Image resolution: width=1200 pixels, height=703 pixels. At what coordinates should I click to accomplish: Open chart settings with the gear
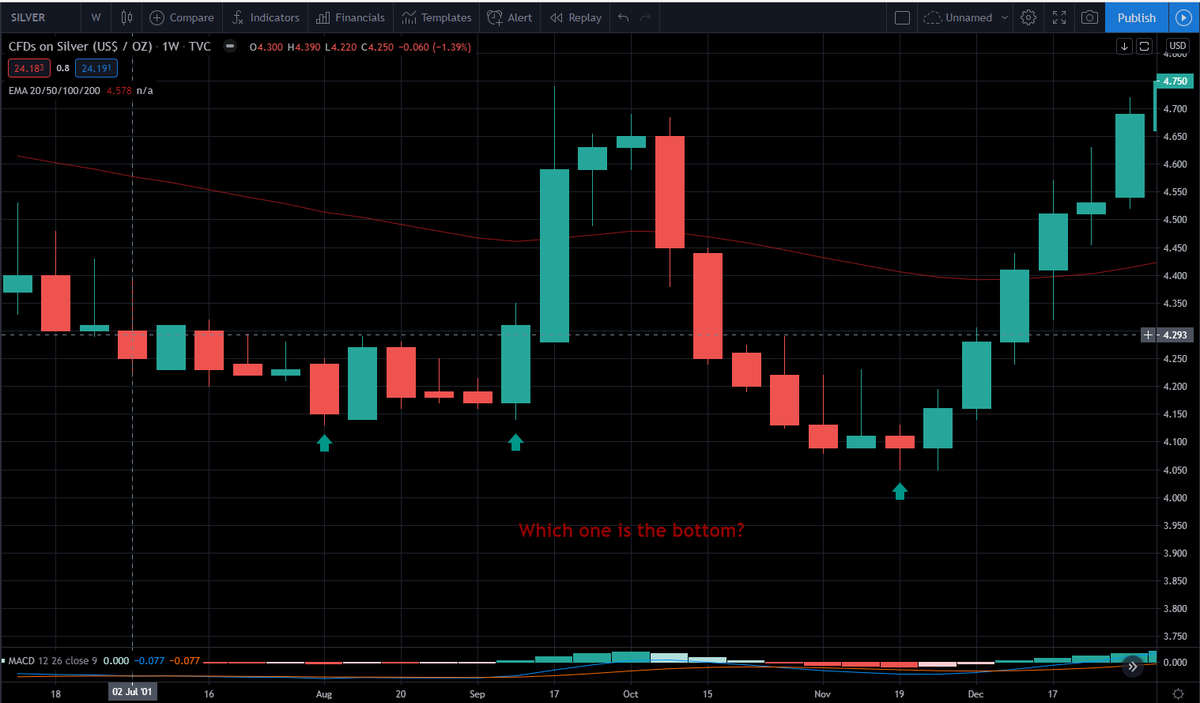coord(1028,17)
